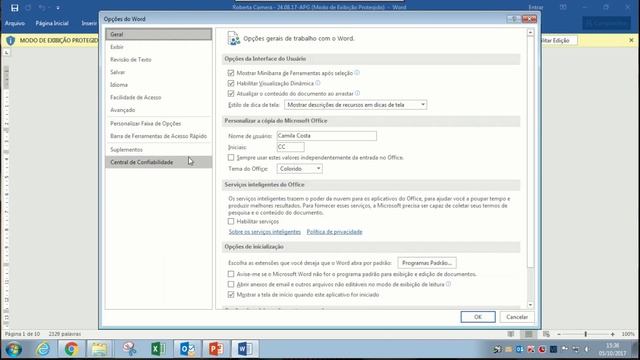This screenshot has height=360, width=640.
Task: Click the info icon beside Habilitar Visualização Dinâmica
Action: click(x=318, y=83)
